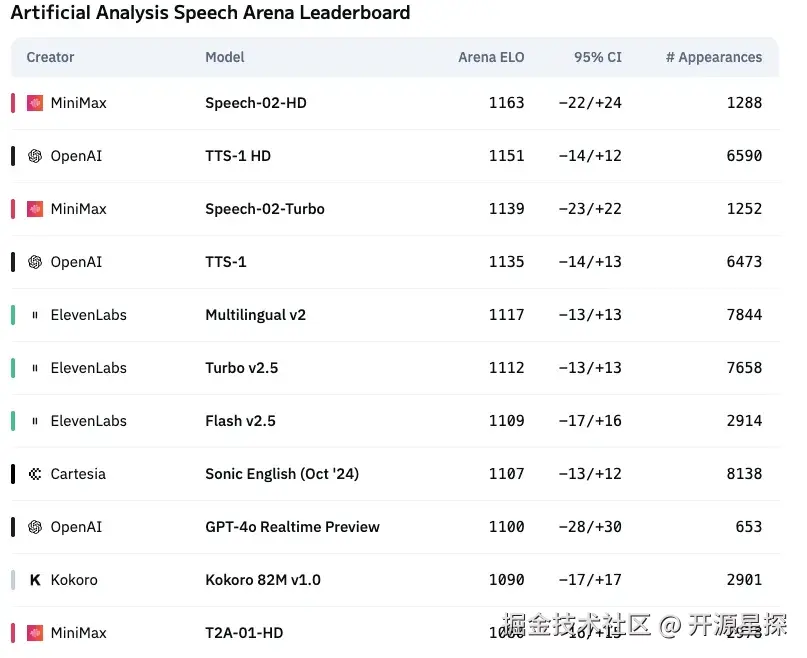Screen dimensions: 807x658
Task: Open the Speech-02-HD model name
Action: (256, 103)
